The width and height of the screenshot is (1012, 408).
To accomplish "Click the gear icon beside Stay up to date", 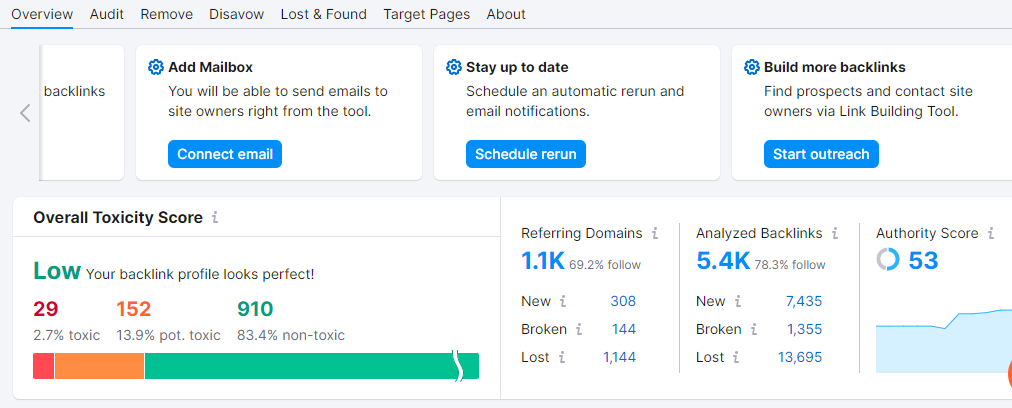I will click(454, 68).
